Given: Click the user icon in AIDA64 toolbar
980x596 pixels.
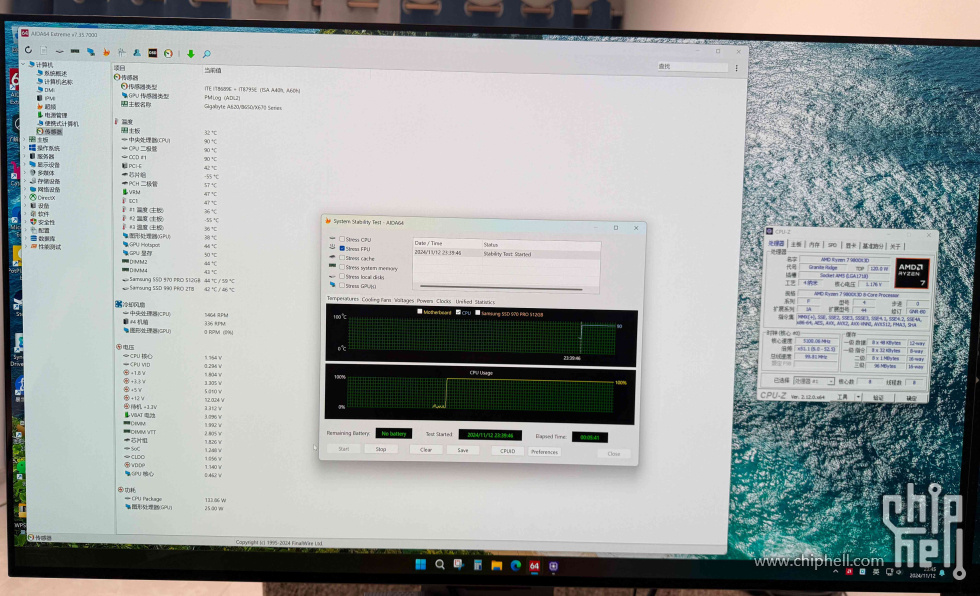Looking at the screenshot, I should point(137,53).
